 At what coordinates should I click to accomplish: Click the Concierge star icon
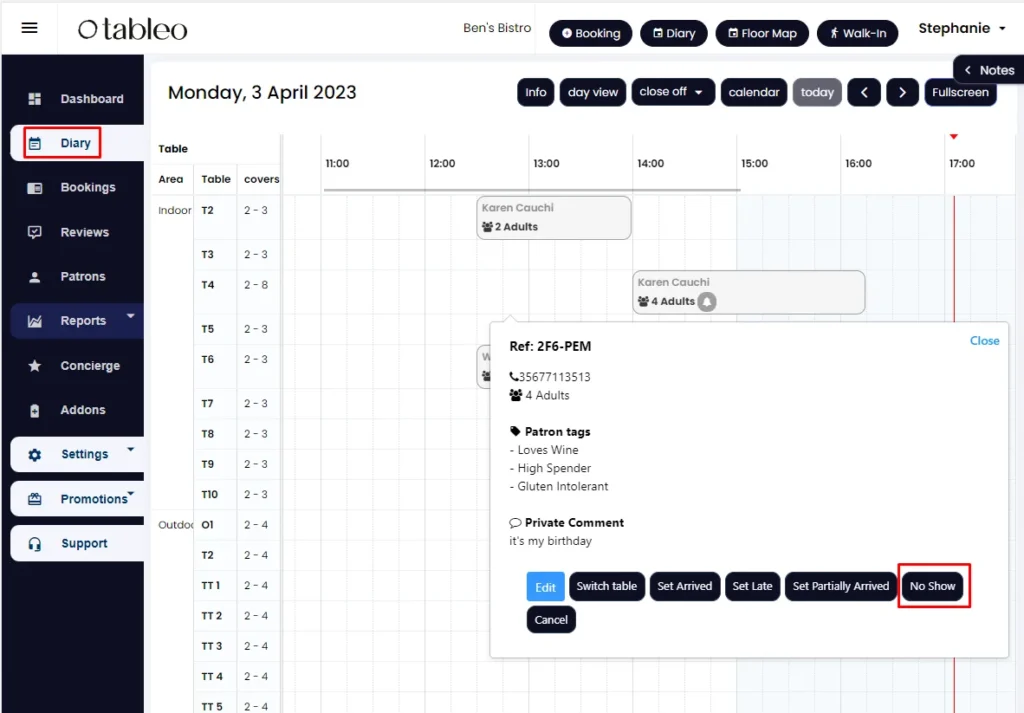(x=35, y=366)
